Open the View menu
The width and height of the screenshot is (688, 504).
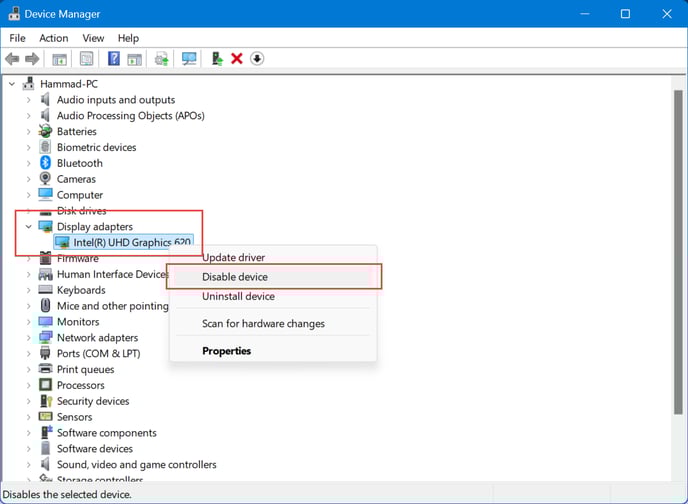pyautogui.click(x=93, y=38)
